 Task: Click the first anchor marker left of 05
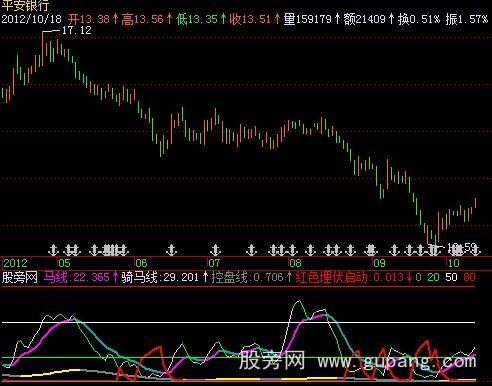coord(54,250)
